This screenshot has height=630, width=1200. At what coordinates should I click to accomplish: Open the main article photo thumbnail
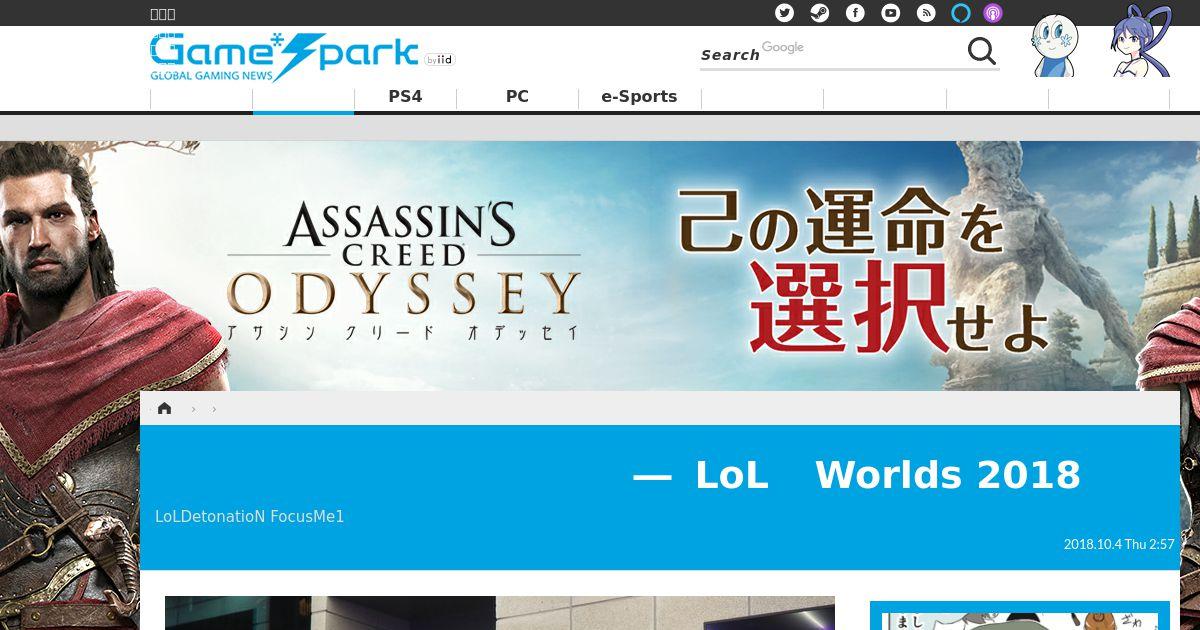[500, 613]
